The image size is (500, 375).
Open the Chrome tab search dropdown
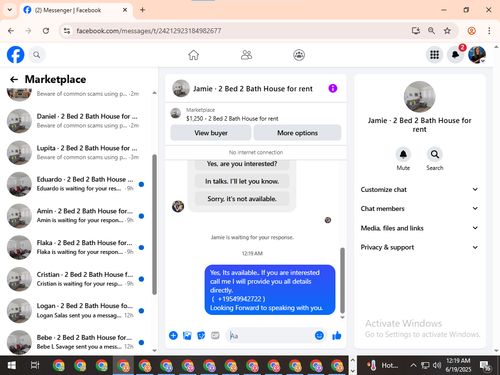[10, 10]
